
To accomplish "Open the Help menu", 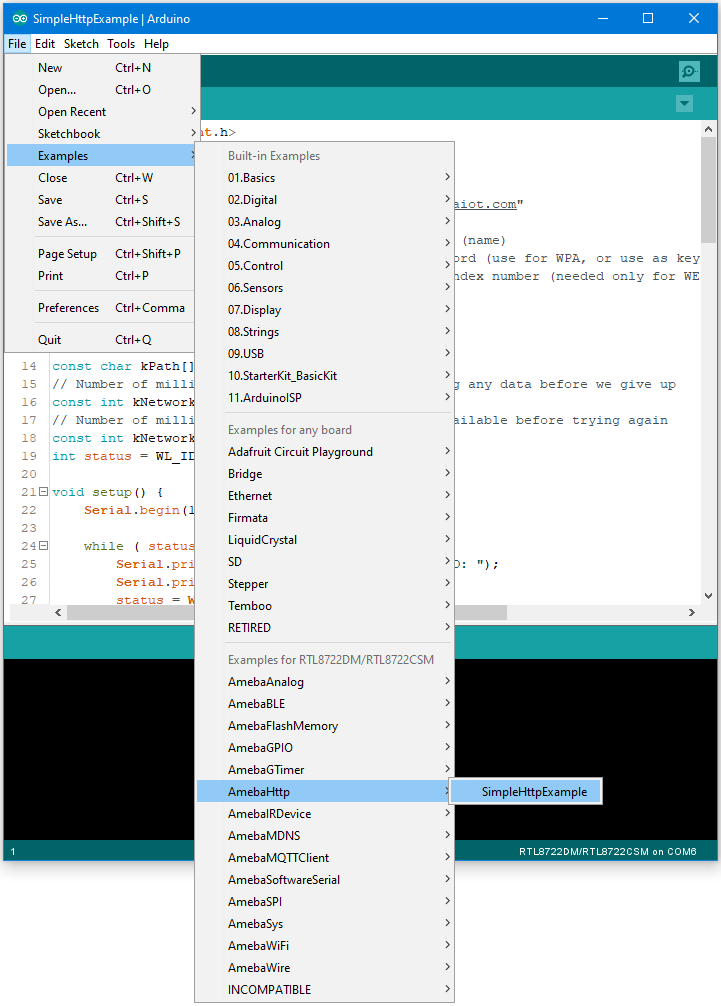I will (157, 44).
